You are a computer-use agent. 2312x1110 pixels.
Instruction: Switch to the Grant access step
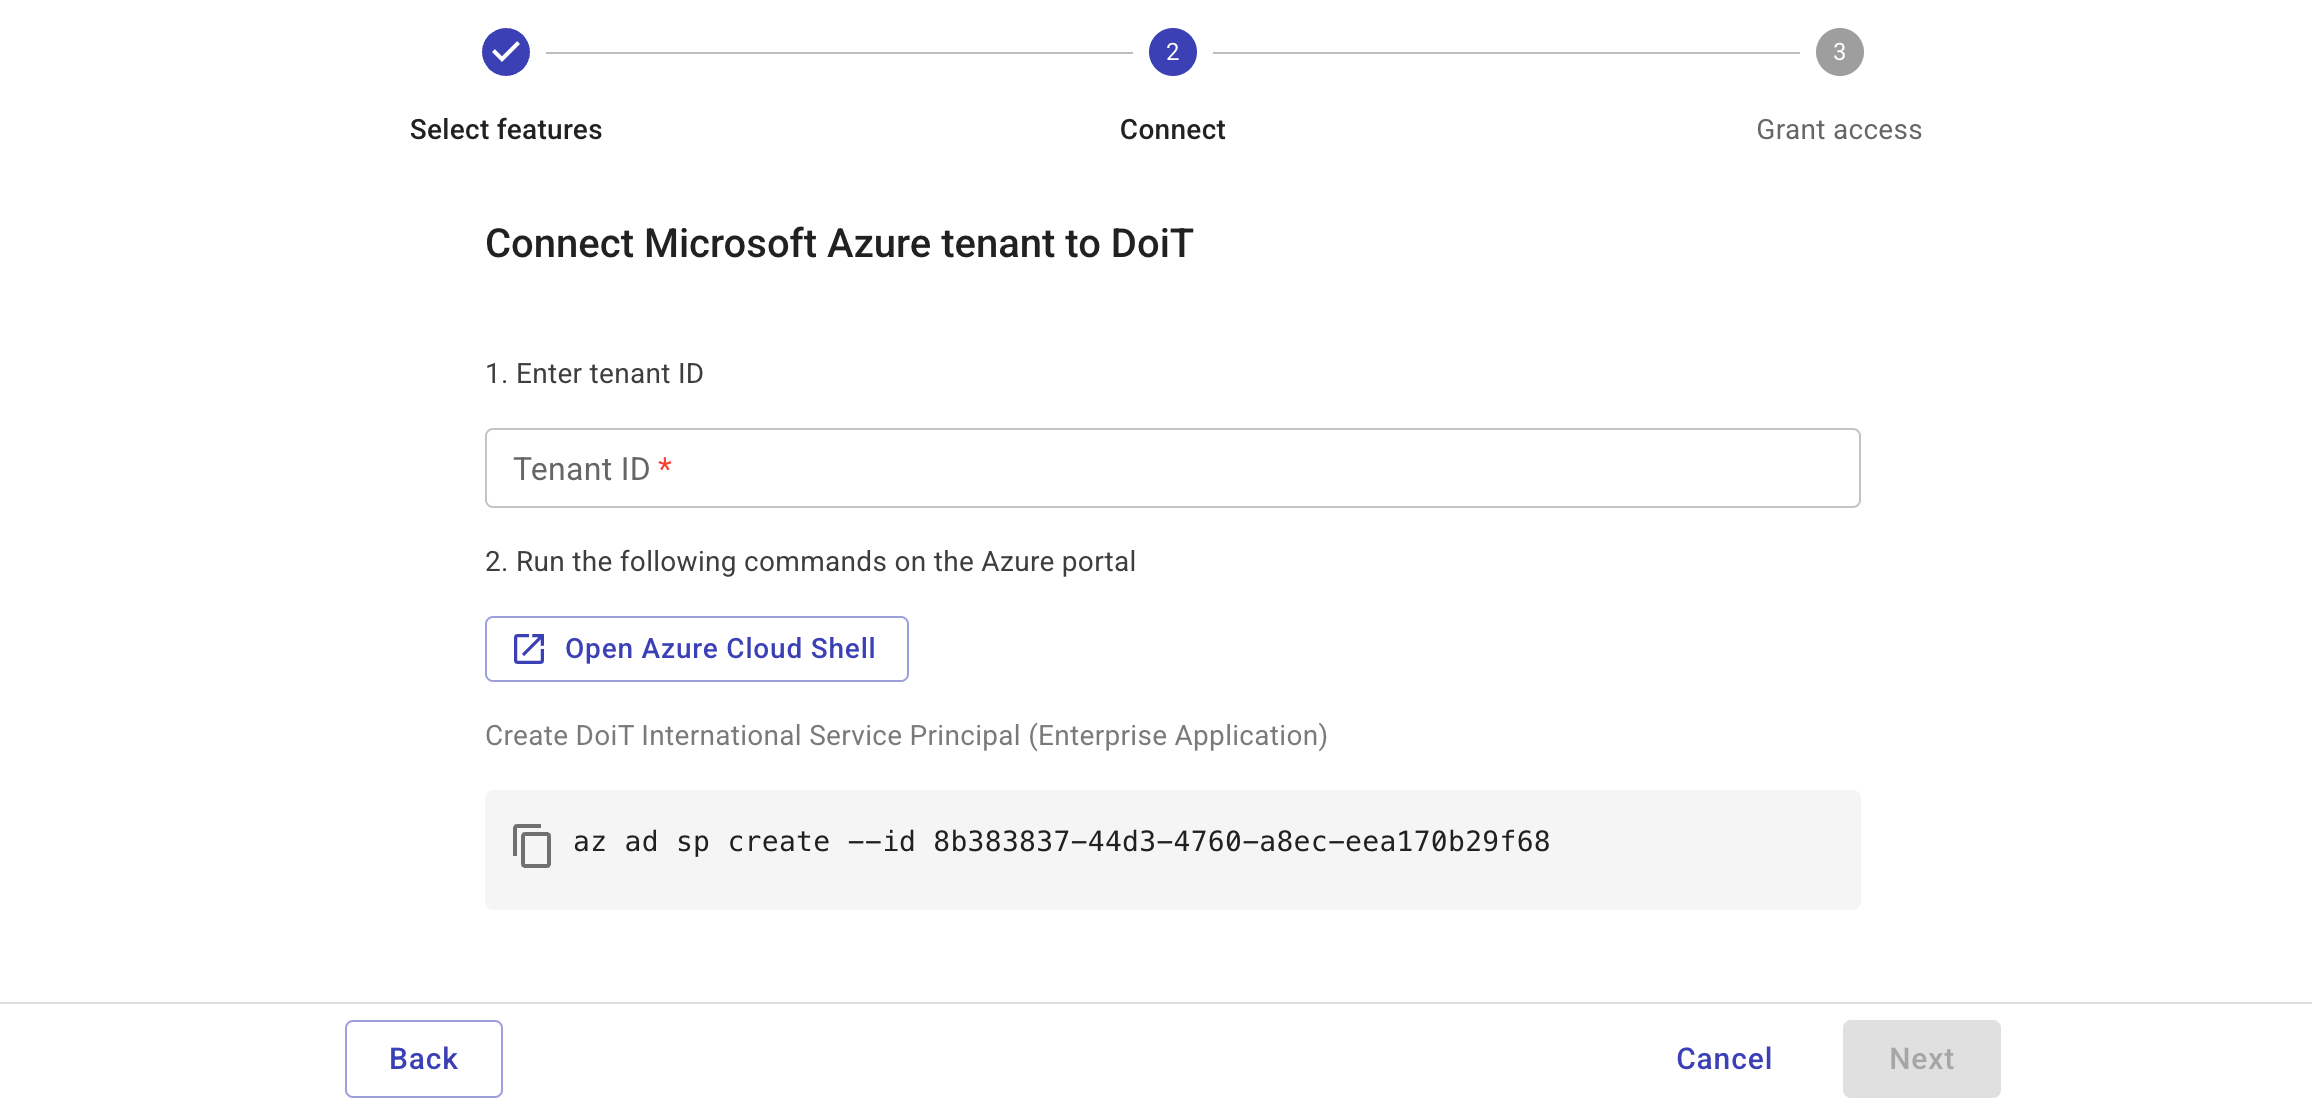1838,129
